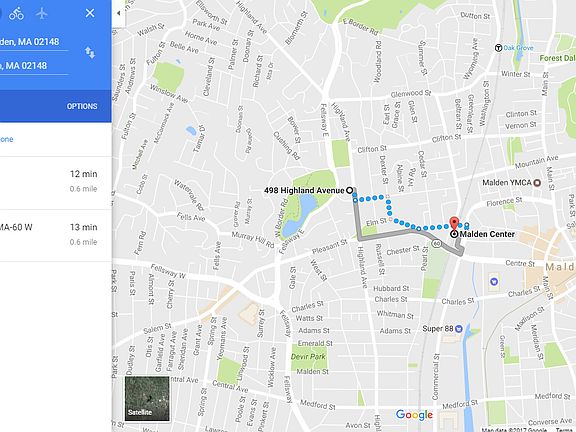Choose the 13 min MA-60 W route
Image resolution: width=576 pixels, height=432 pixels.
(x=56, y=236)
